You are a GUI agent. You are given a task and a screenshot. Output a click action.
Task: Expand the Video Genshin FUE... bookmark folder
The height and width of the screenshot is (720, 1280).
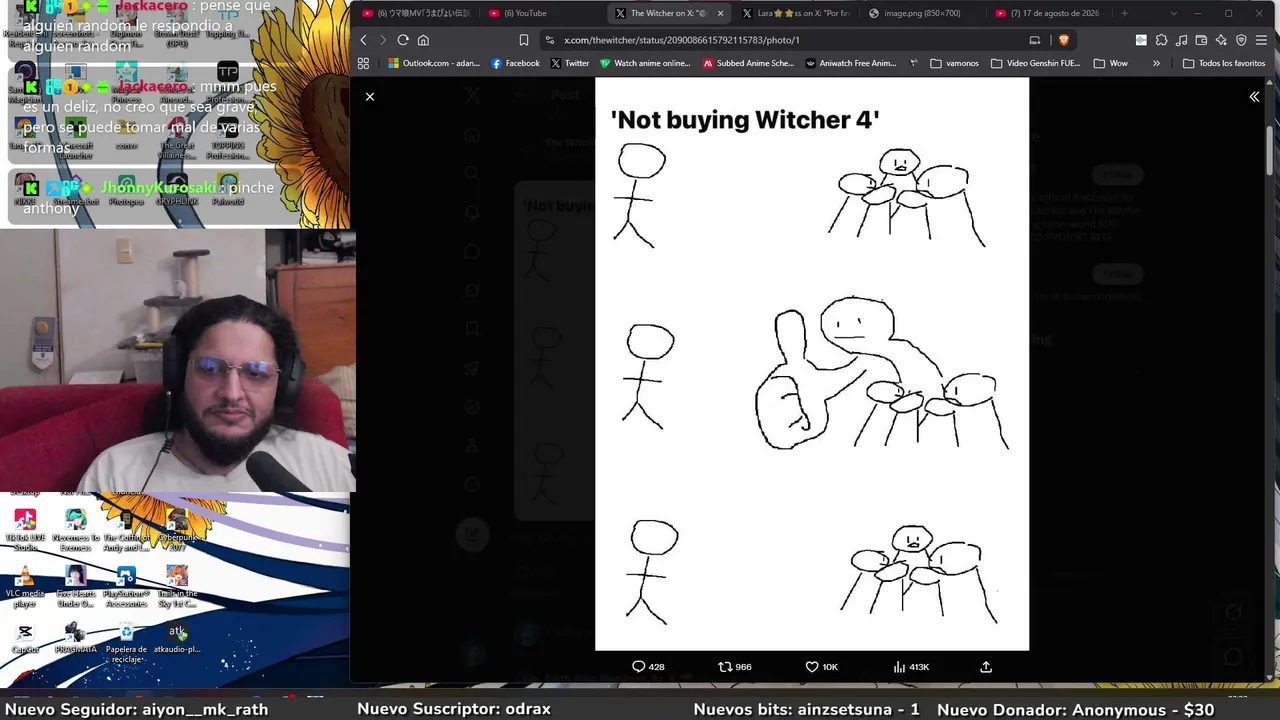coord(1036,63)
